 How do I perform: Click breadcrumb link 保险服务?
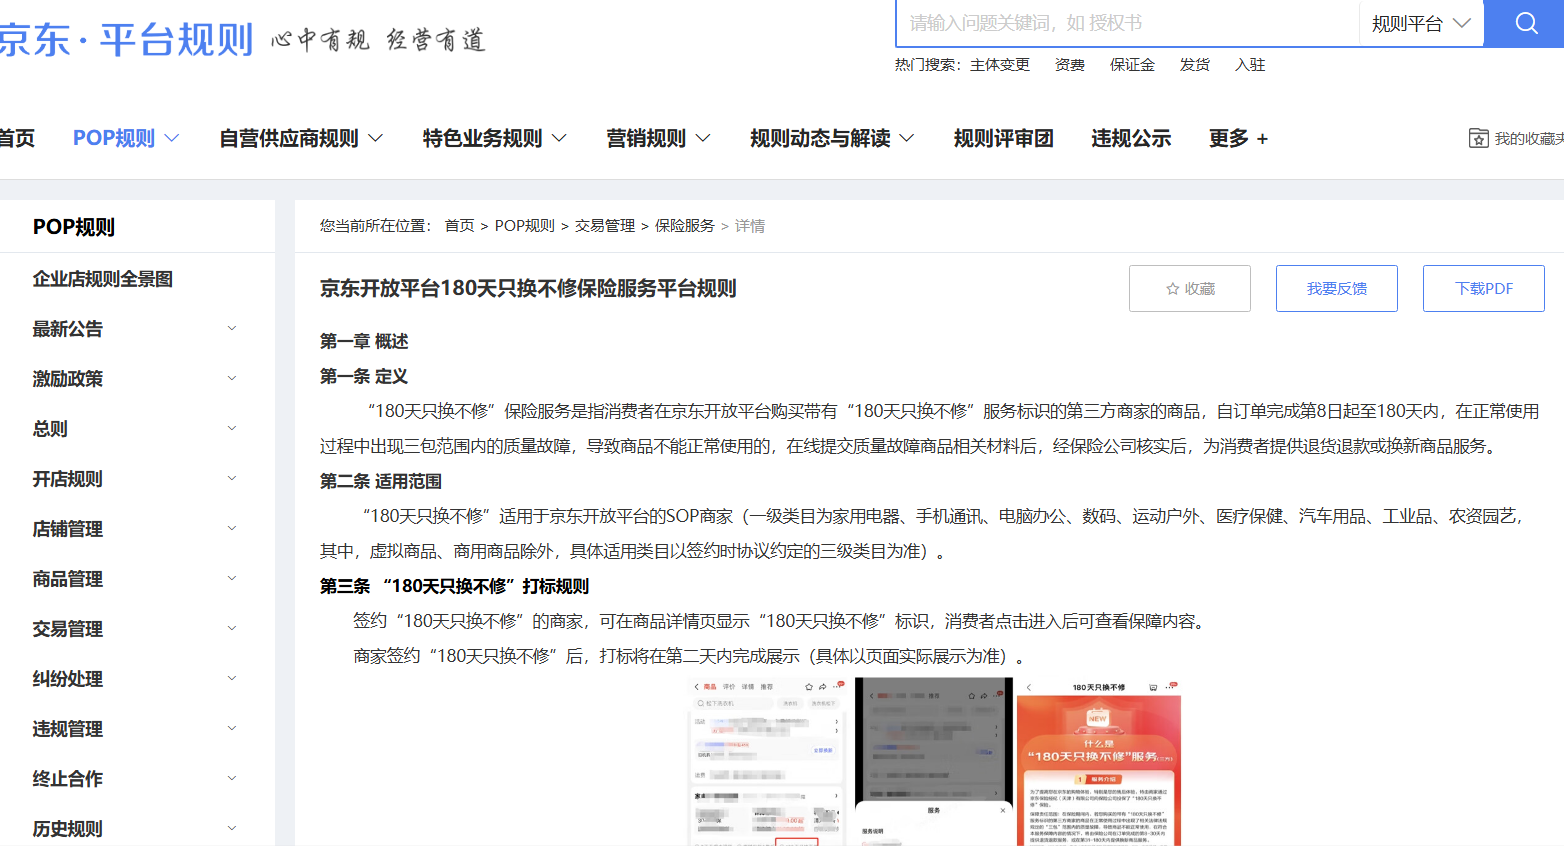click(x=685, y=226)
